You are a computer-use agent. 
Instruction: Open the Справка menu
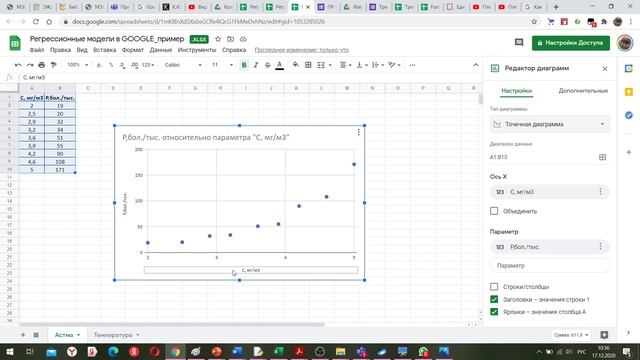(x=234, y=50)
